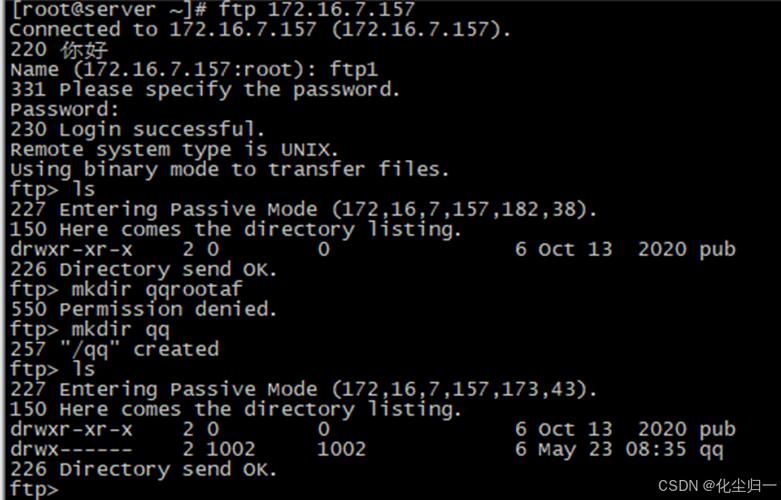Click the "qq" directory name in listing
This screenshot has width=781, height=500.
click(x=711, y=449)
